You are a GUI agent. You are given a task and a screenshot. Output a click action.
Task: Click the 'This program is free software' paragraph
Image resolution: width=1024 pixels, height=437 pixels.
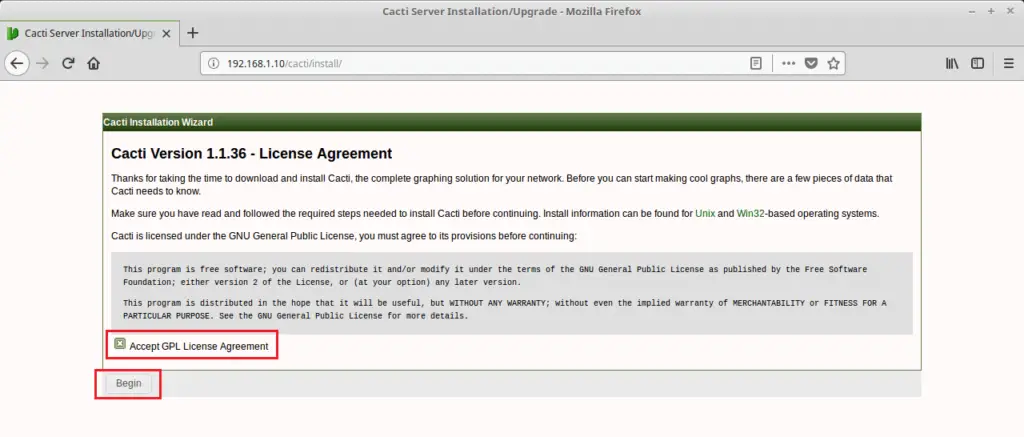click(x=495, y=276)
